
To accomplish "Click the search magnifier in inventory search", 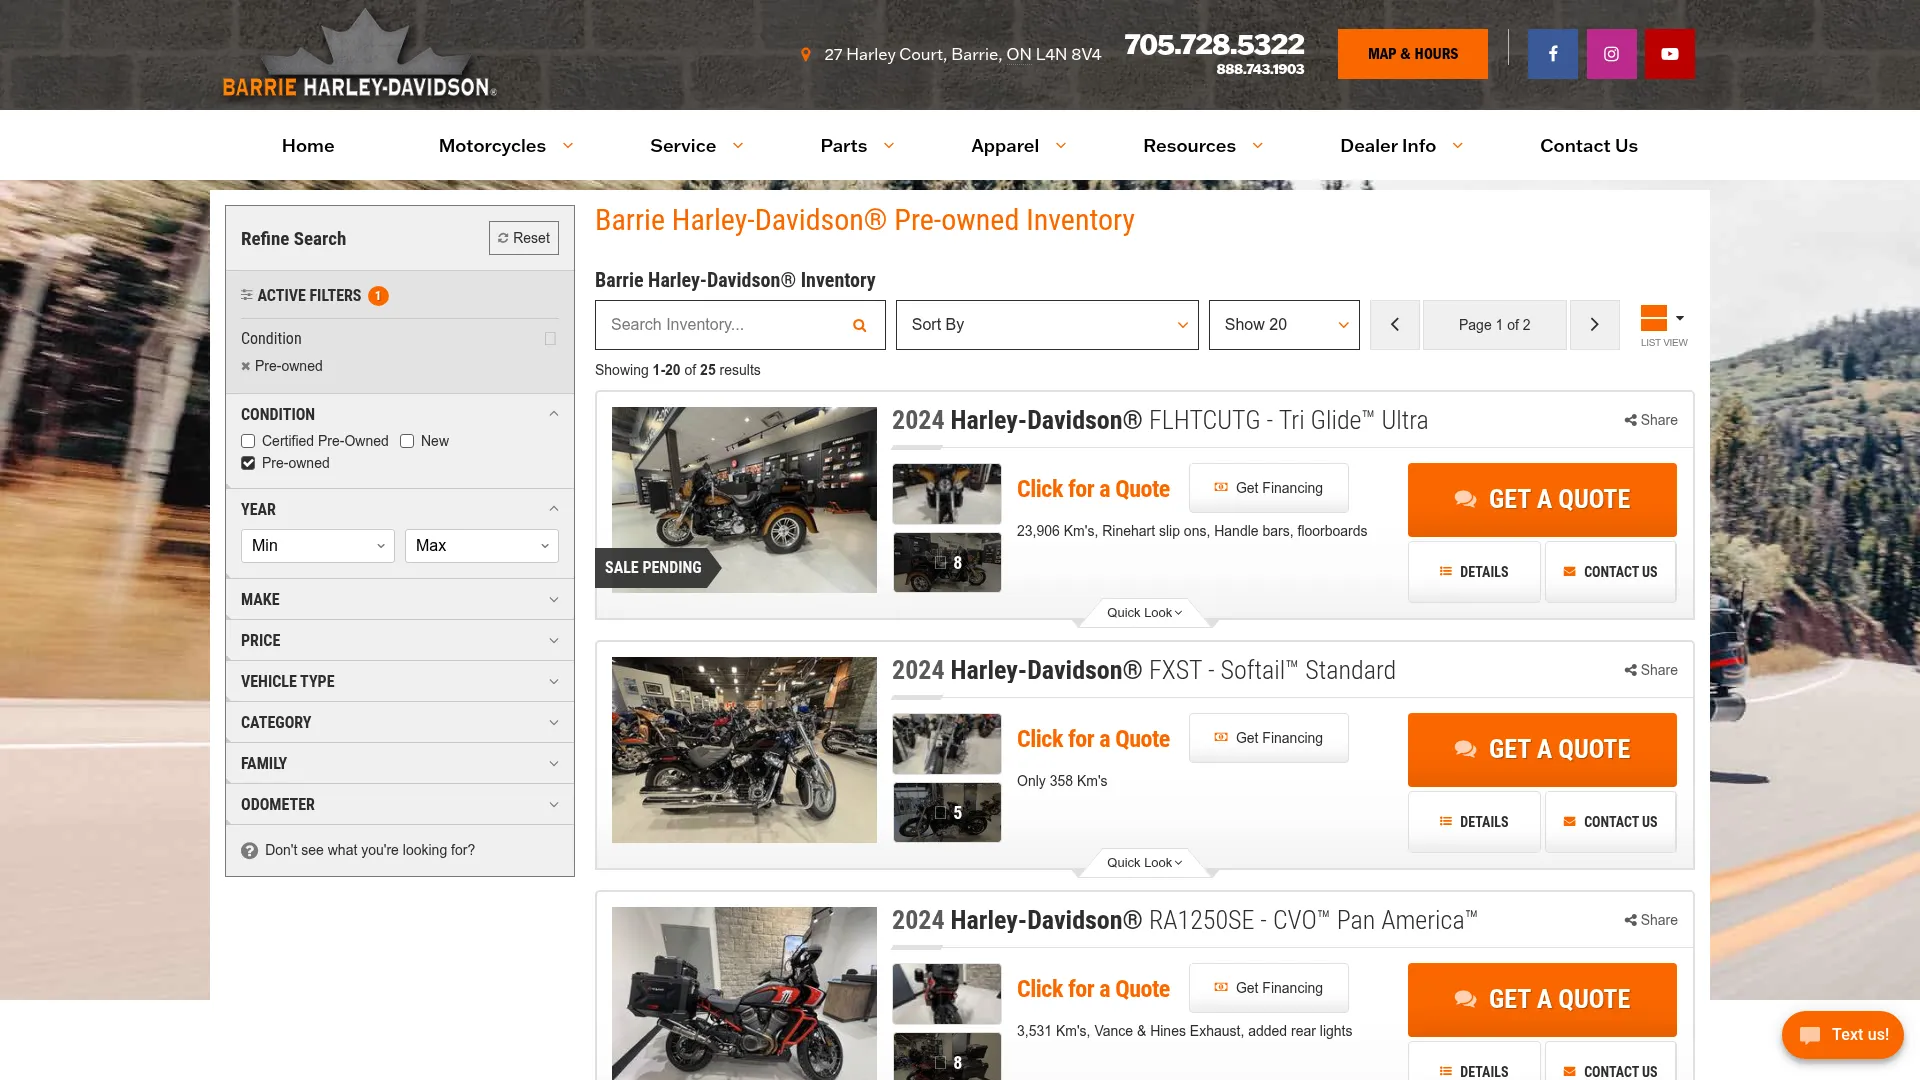I will point(859,325).
